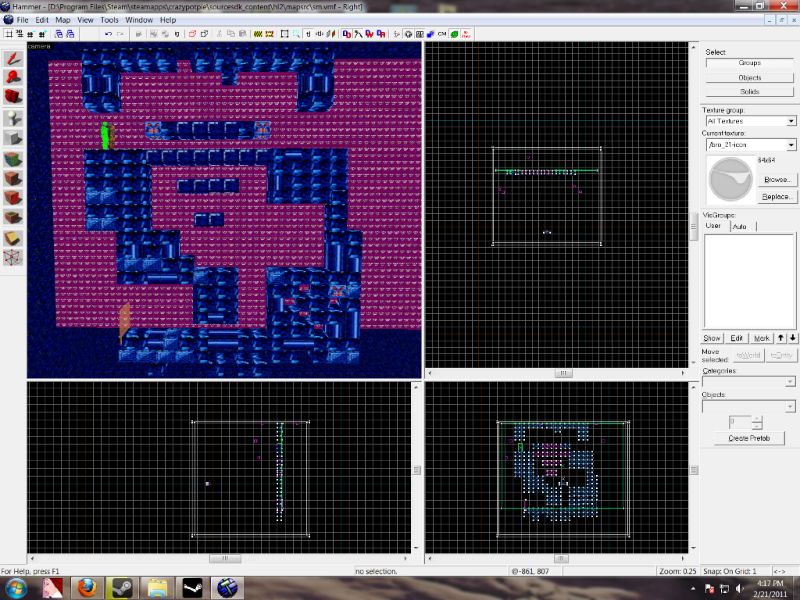
Task: Toggle the 2D grid display
Action: (9, 34)
